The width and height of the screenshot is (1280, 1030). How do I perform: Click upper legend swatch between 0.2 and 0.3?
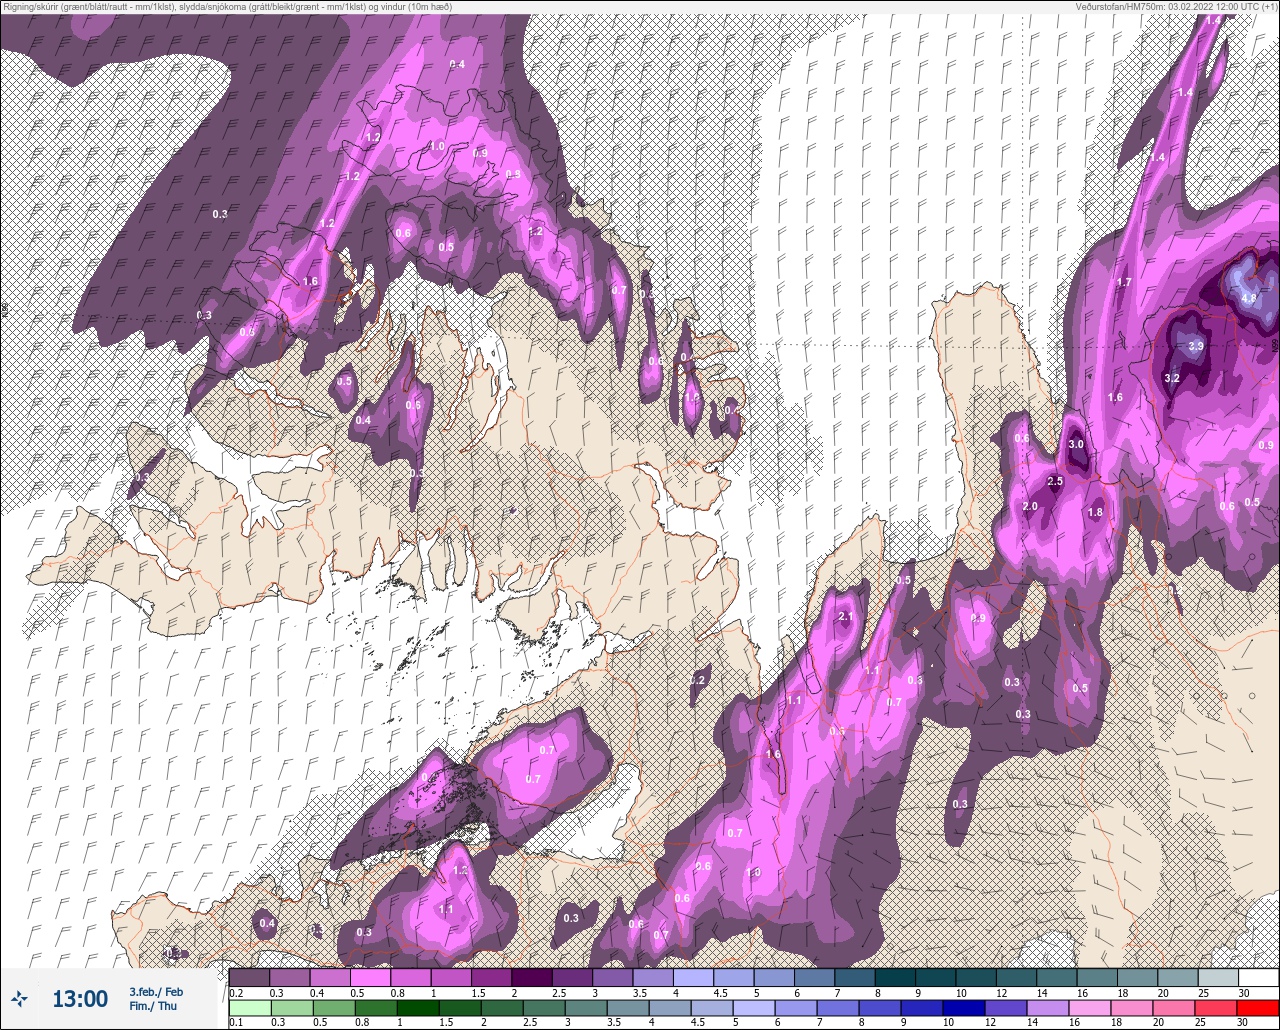[250, 977]
